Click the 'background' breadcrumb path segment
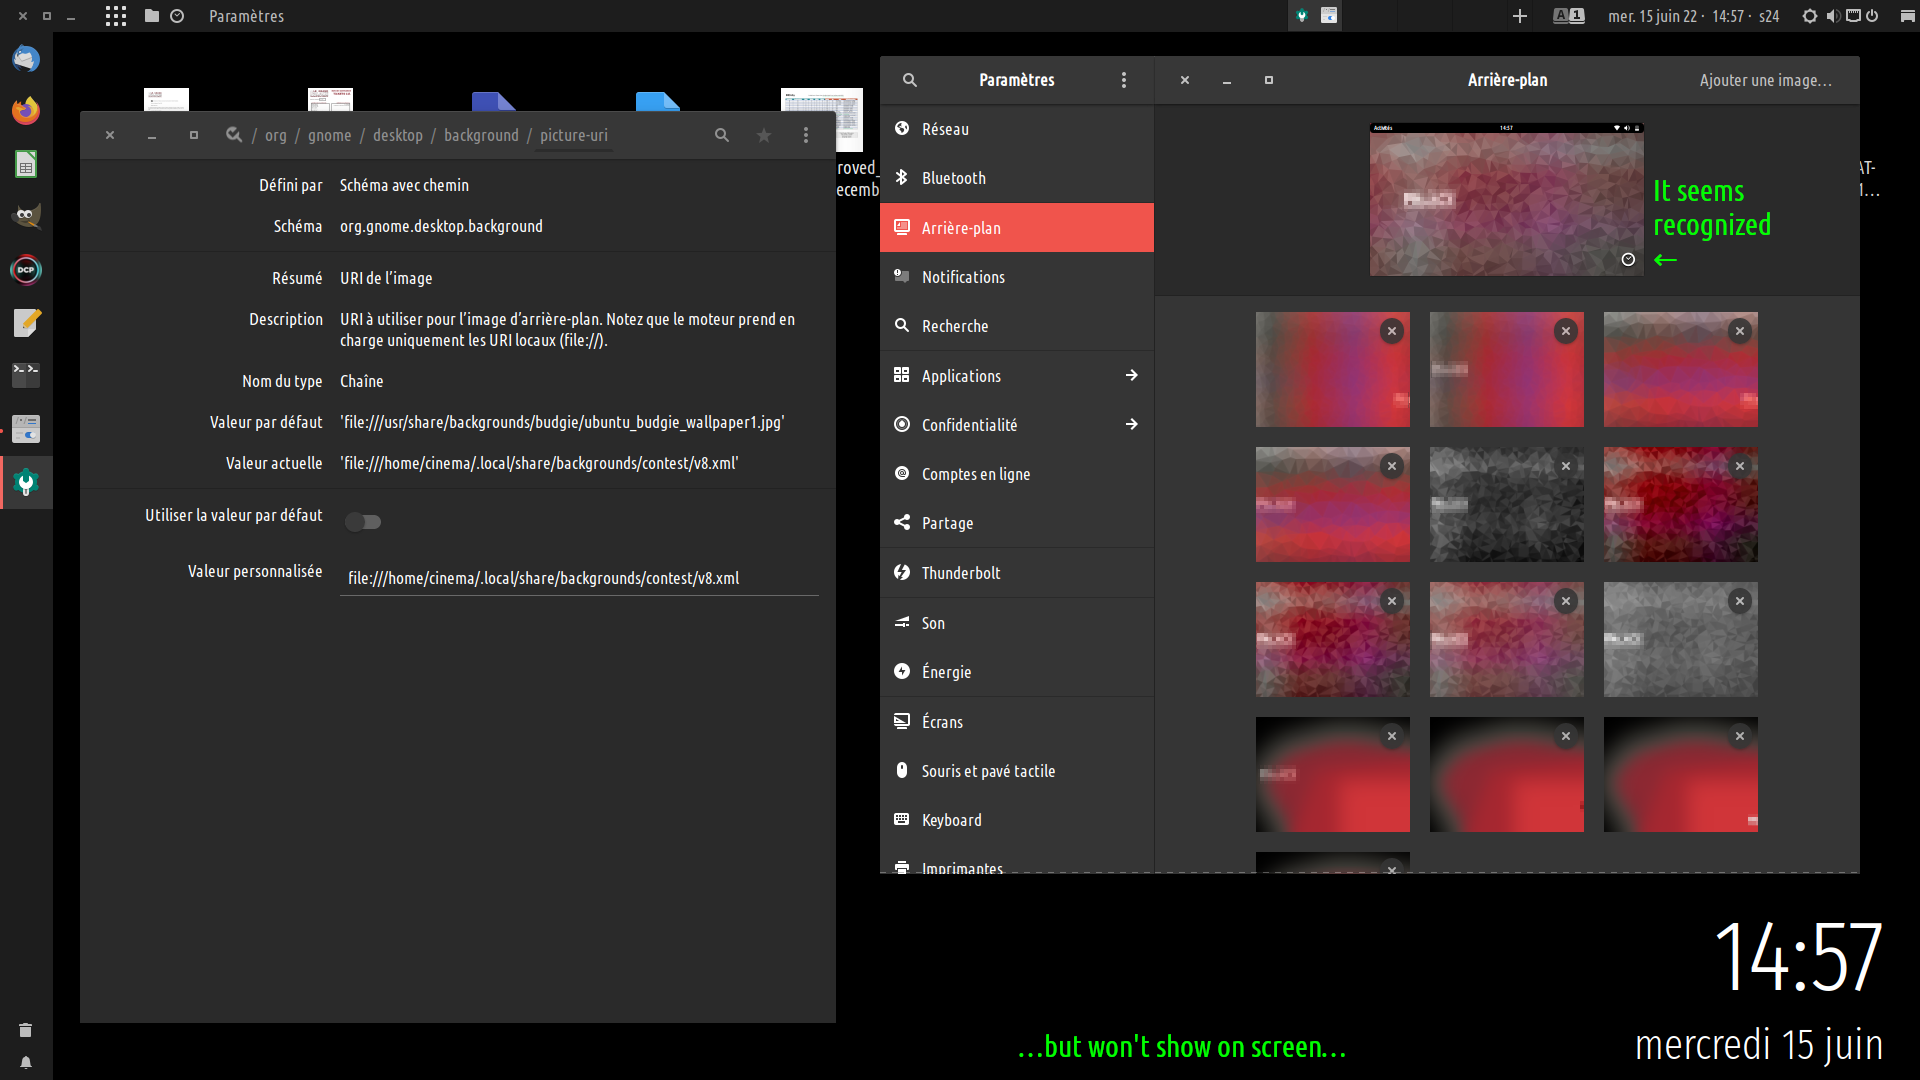The height and width of the screenshot is (1080, 1920). [481, 135]
